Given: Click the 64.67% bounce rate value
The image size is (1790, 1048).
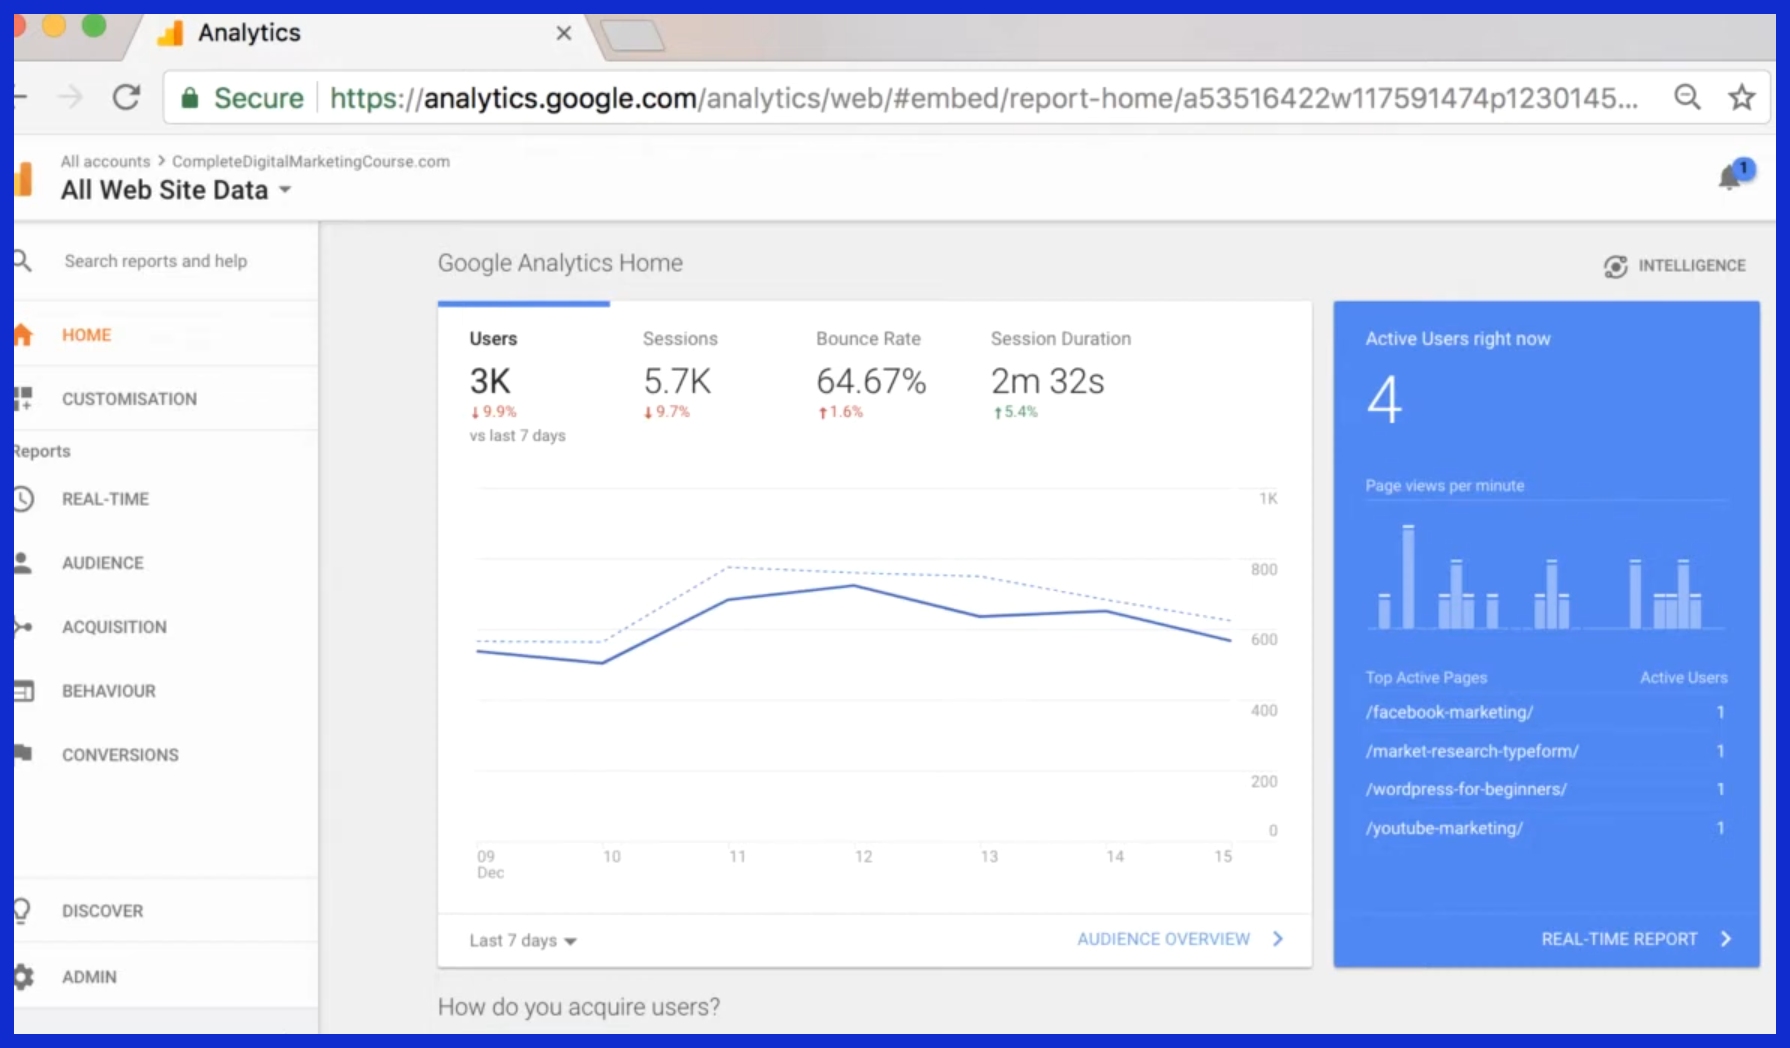Looking at the screenshot, I should pos(871,381).
